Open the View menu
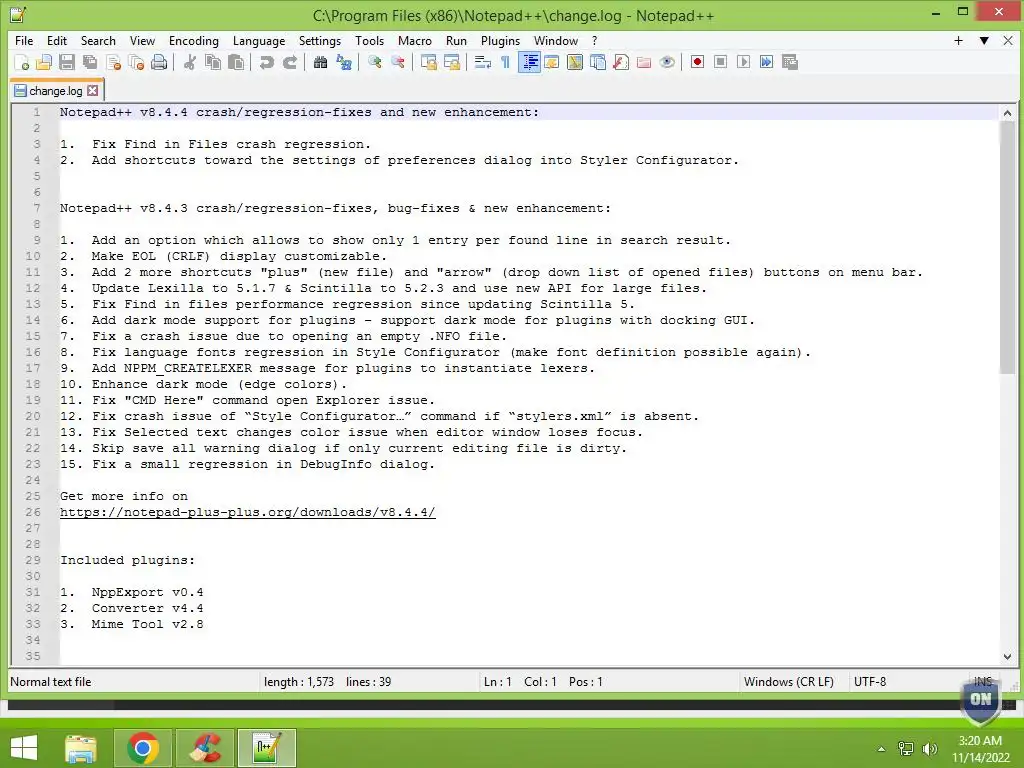This screenshot has height=768, width=1024. pos(142,40)
